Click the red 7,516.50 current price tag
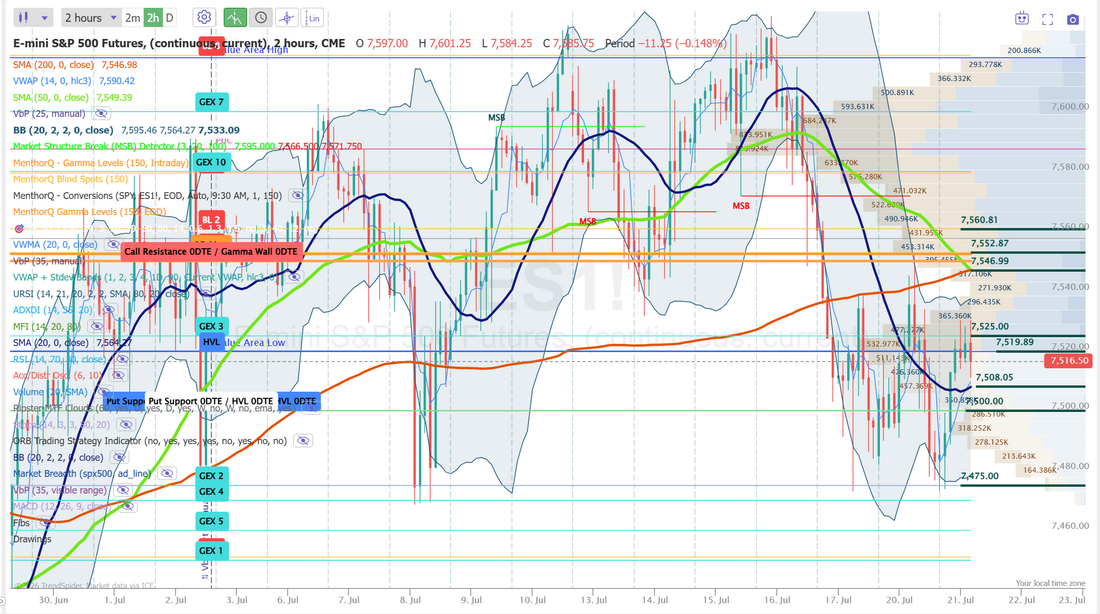 tap(1068, 361)
